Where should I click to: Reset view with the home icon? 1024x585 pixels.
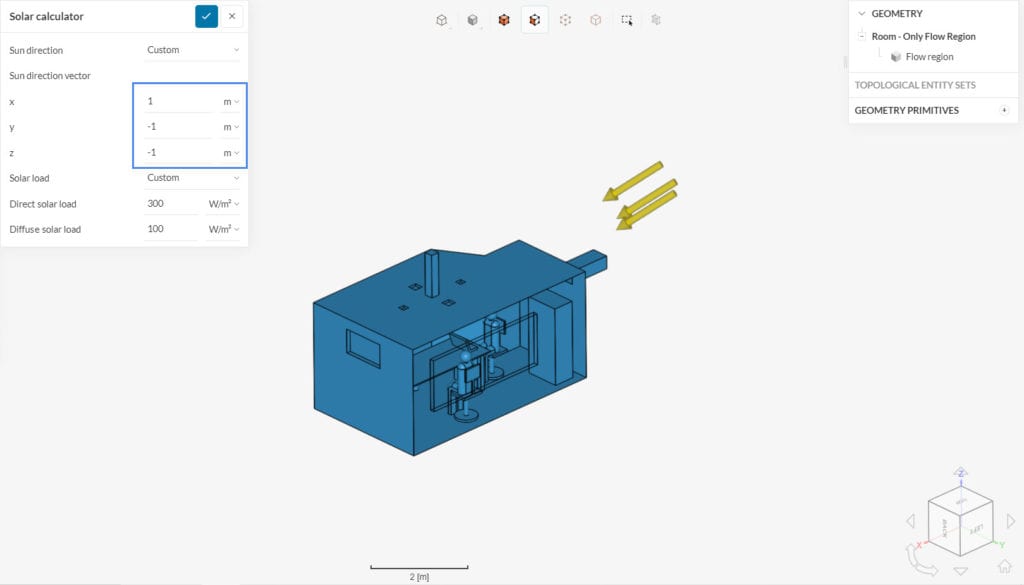pyautogui.click(x=1004, y=566)
